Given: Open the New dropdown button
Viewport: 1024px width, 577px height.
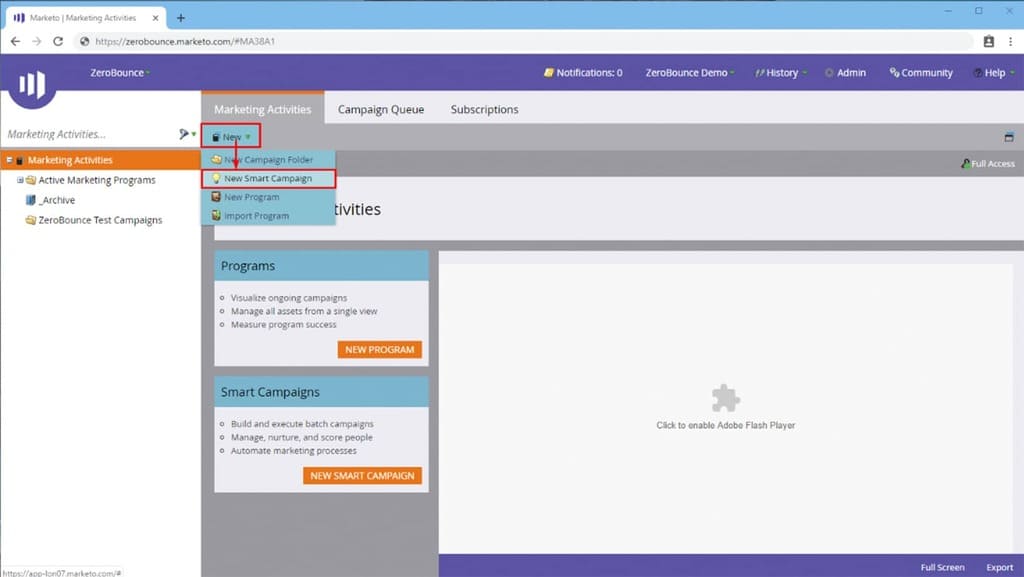Looking at the screenshot, I should [231, 136].
